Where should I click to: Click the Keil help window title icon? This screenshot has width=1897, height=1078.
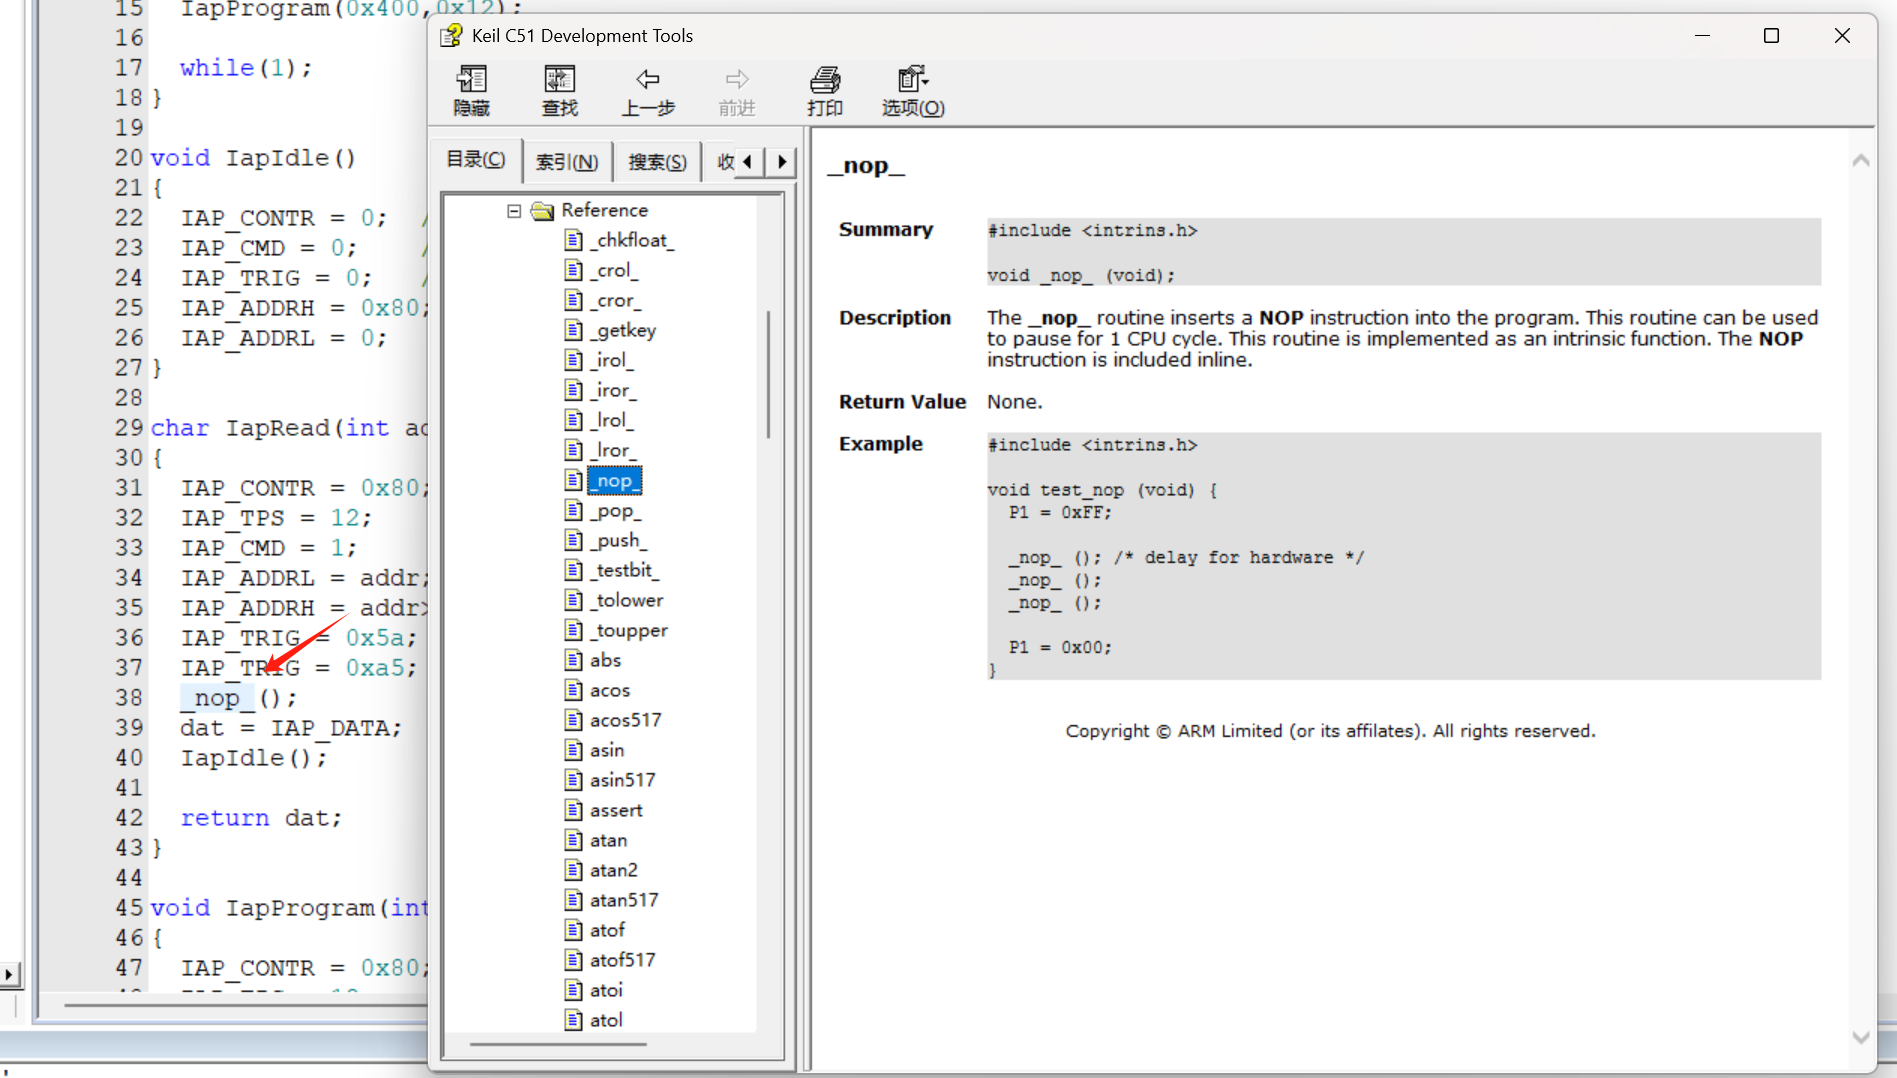[452, 36]
